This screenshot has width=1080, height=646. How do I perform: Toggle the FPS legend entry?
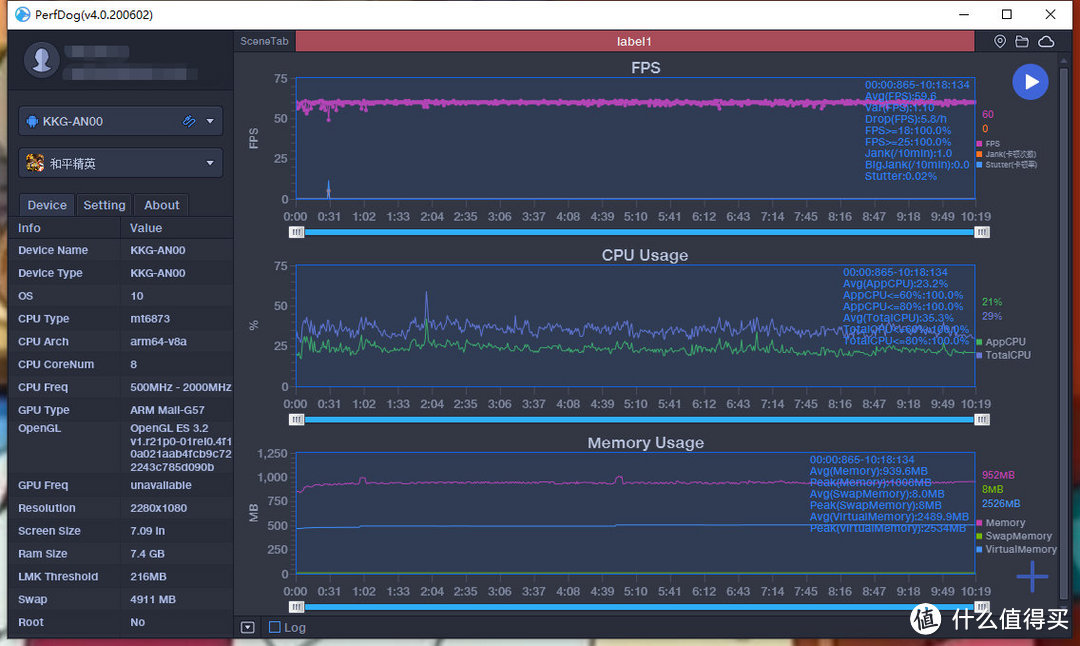click(x=988, y=144)
